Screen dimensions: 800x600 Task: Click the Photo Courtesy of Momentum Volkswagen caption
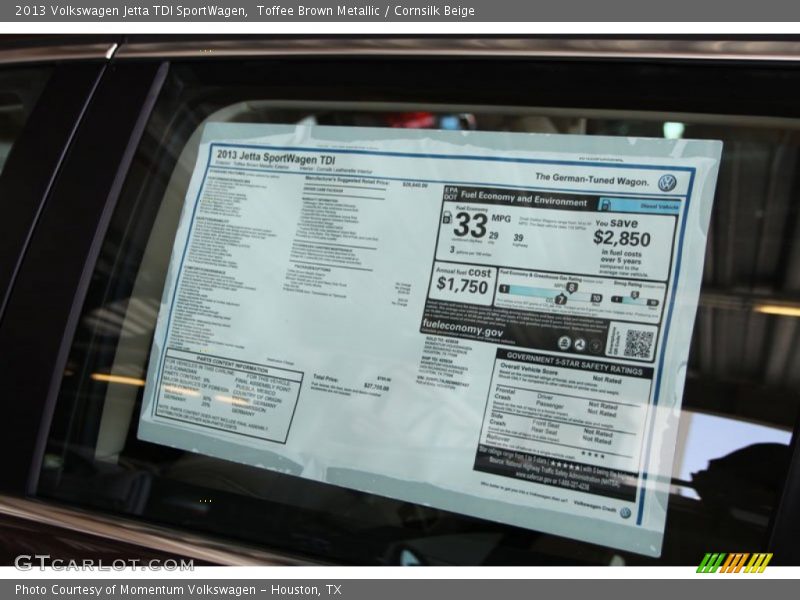click(x=178, y=590)
